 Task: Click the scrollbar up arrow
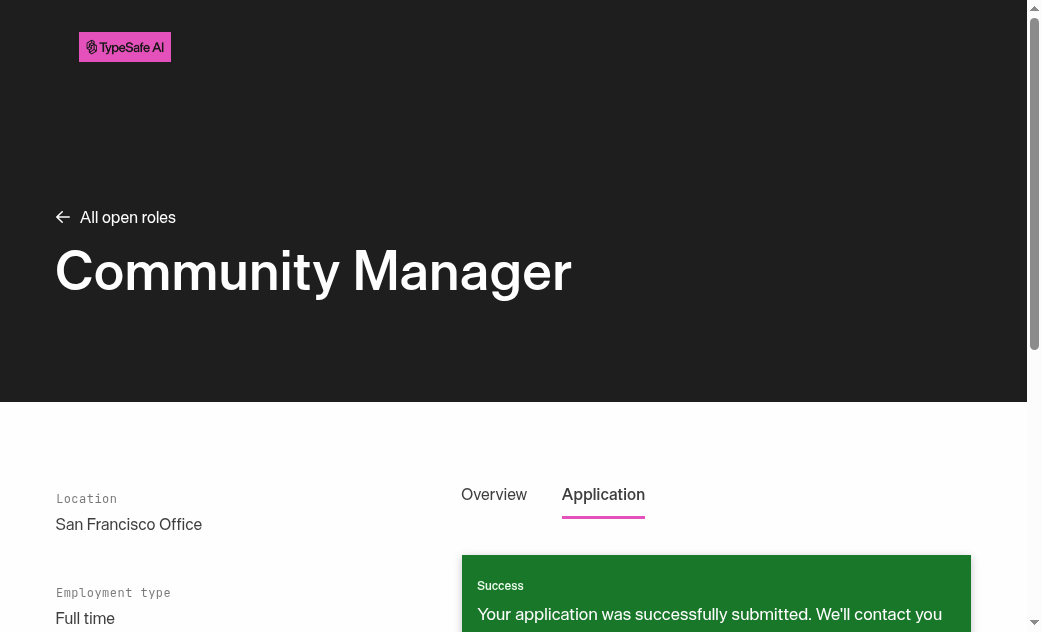[1034, 8]
